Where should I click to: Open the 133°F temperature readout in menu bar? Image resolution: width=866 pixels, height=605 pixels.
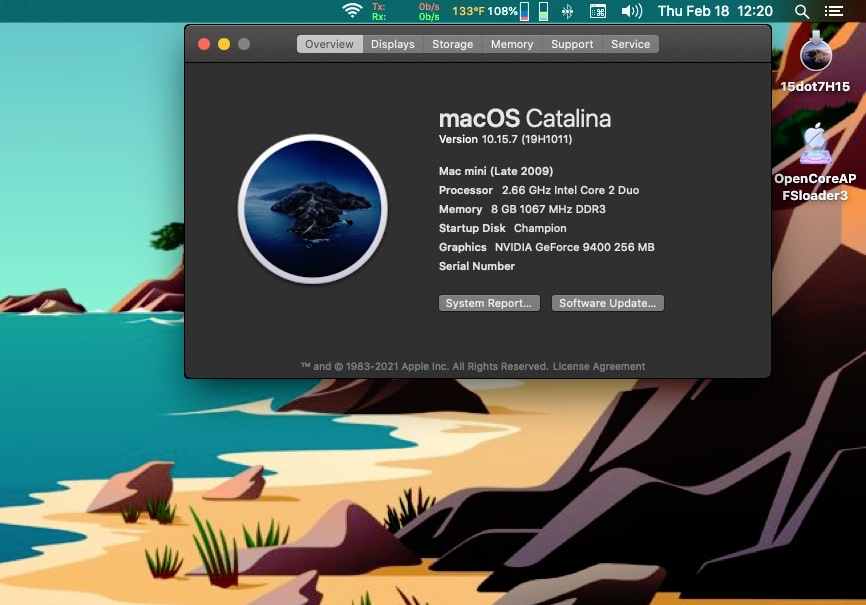click(x=468, y=11)
